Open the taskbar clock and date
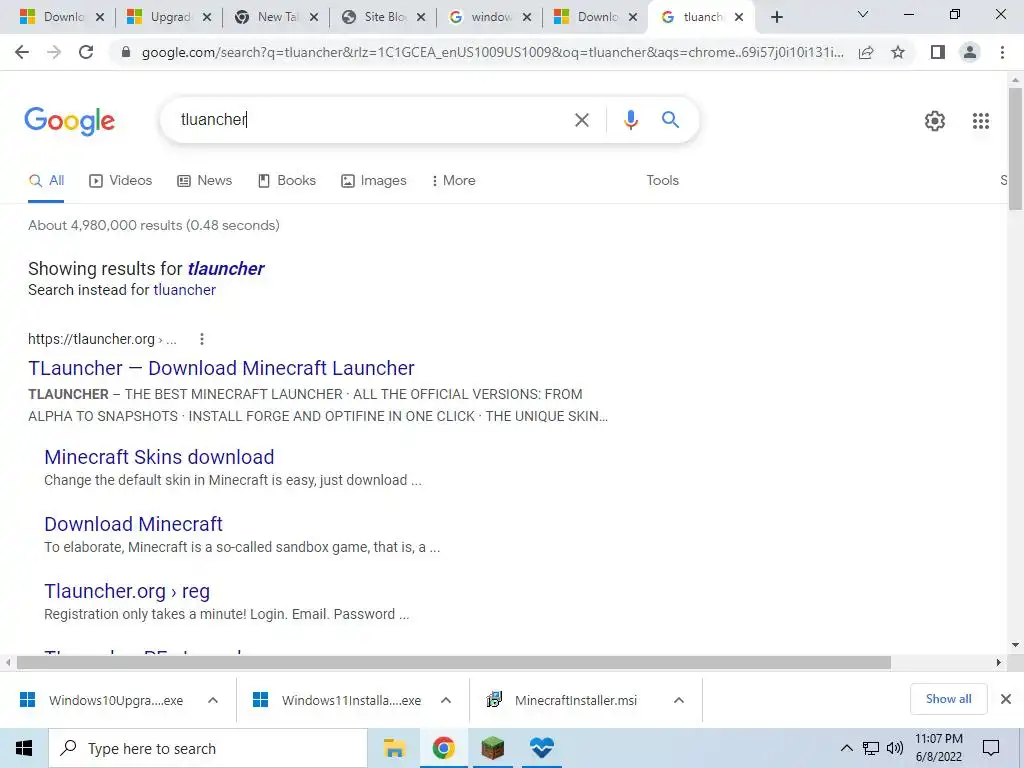 coord(938,748)
